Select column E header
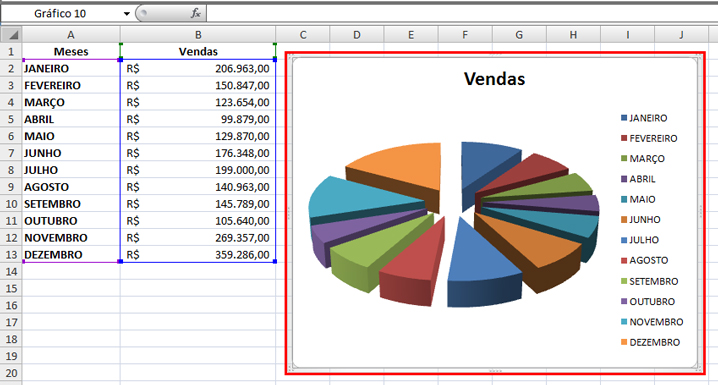Image resolution: width=718 pixels, height=385 pixels. (x=411, y=35)
